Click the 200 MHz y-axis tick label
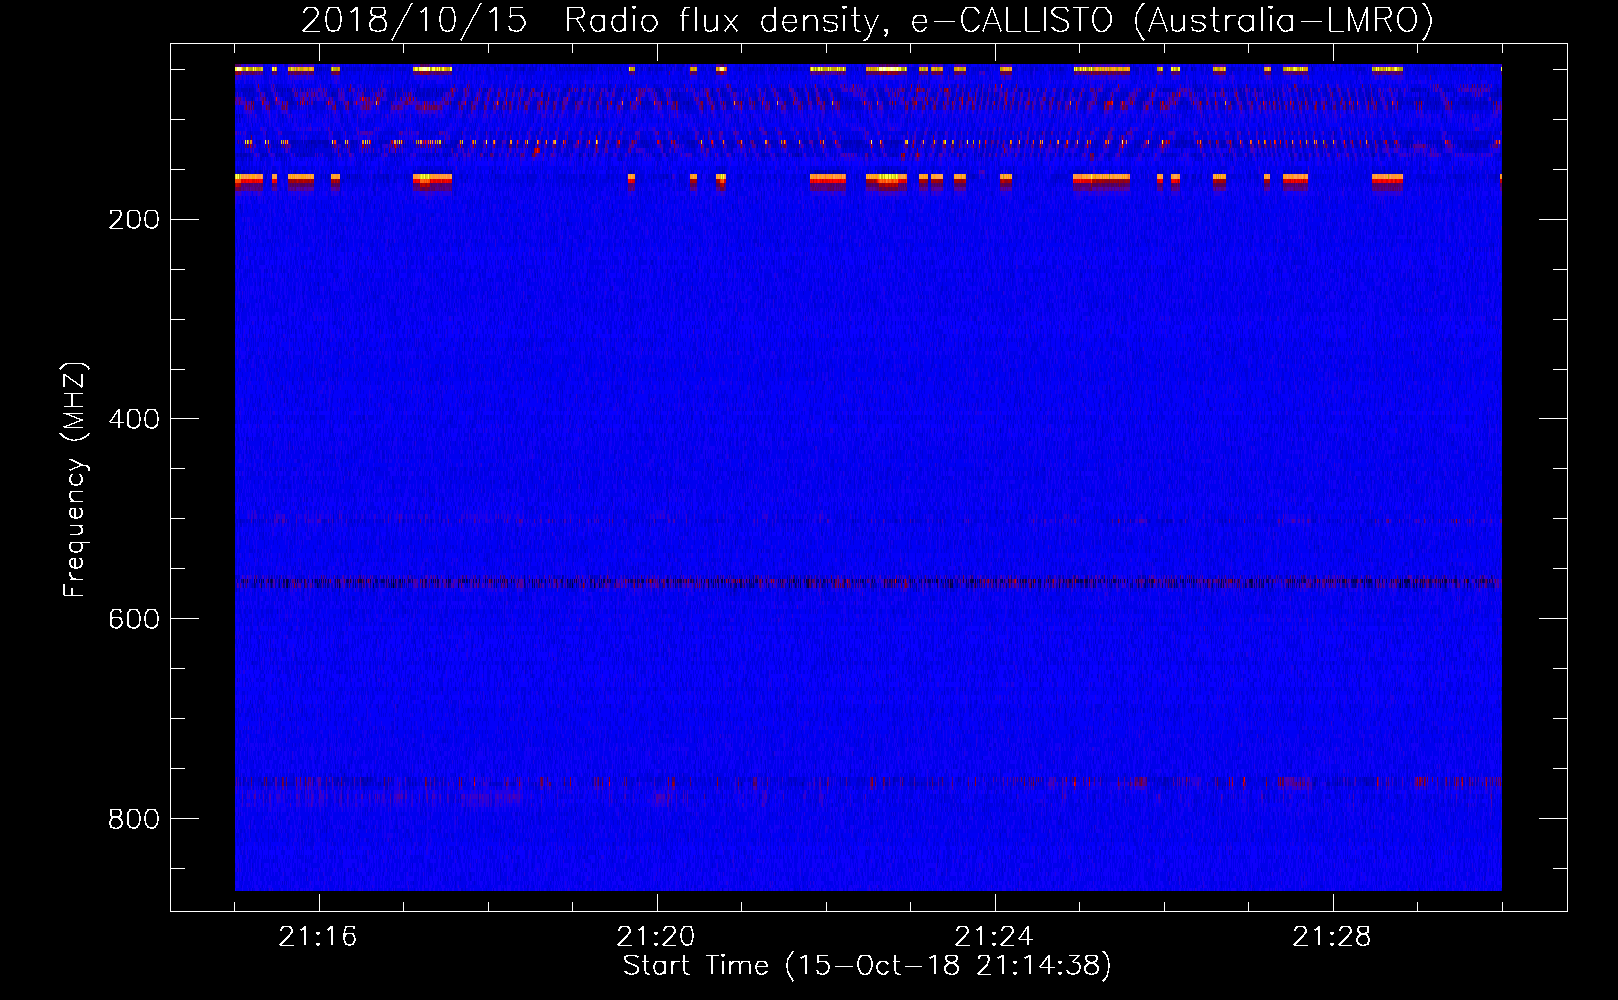1618x1000 pixels. click(x=134, y=220)
